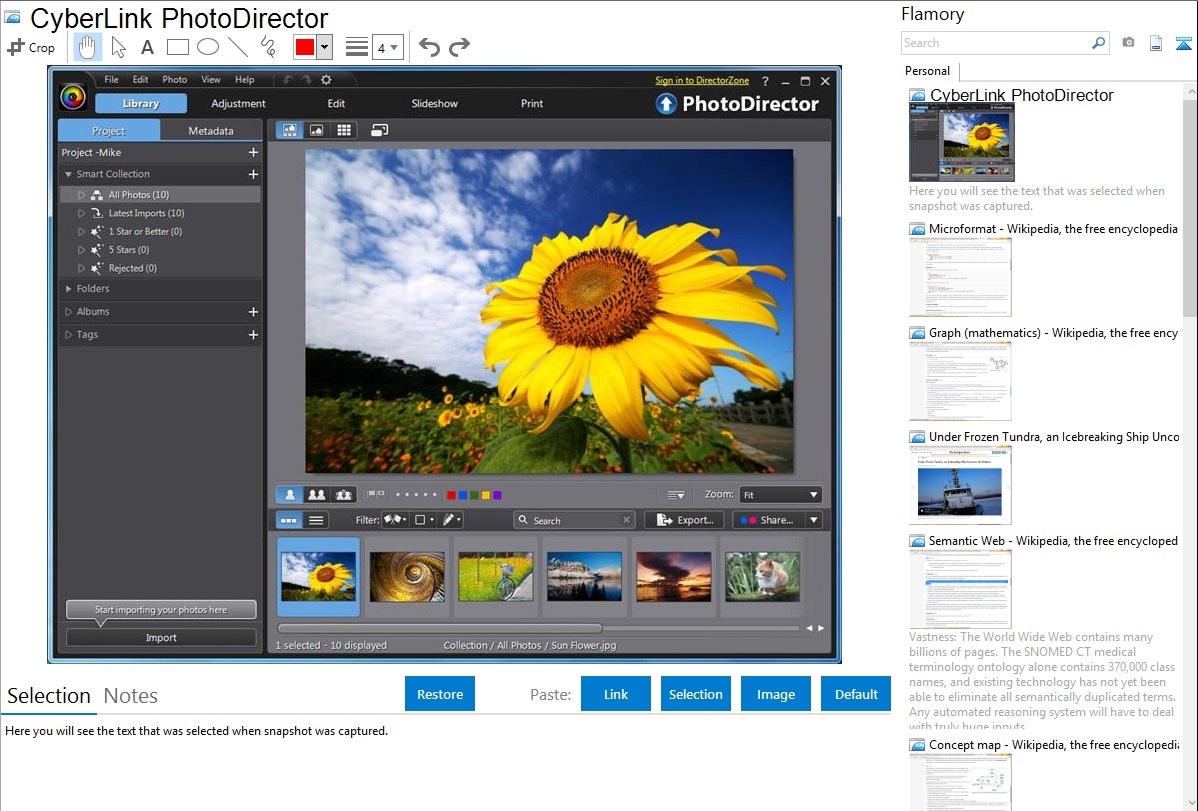This screenshot has height=811, width=1198.
Task: Select the arrow pointer tool
Action: (x=118, y=47)
